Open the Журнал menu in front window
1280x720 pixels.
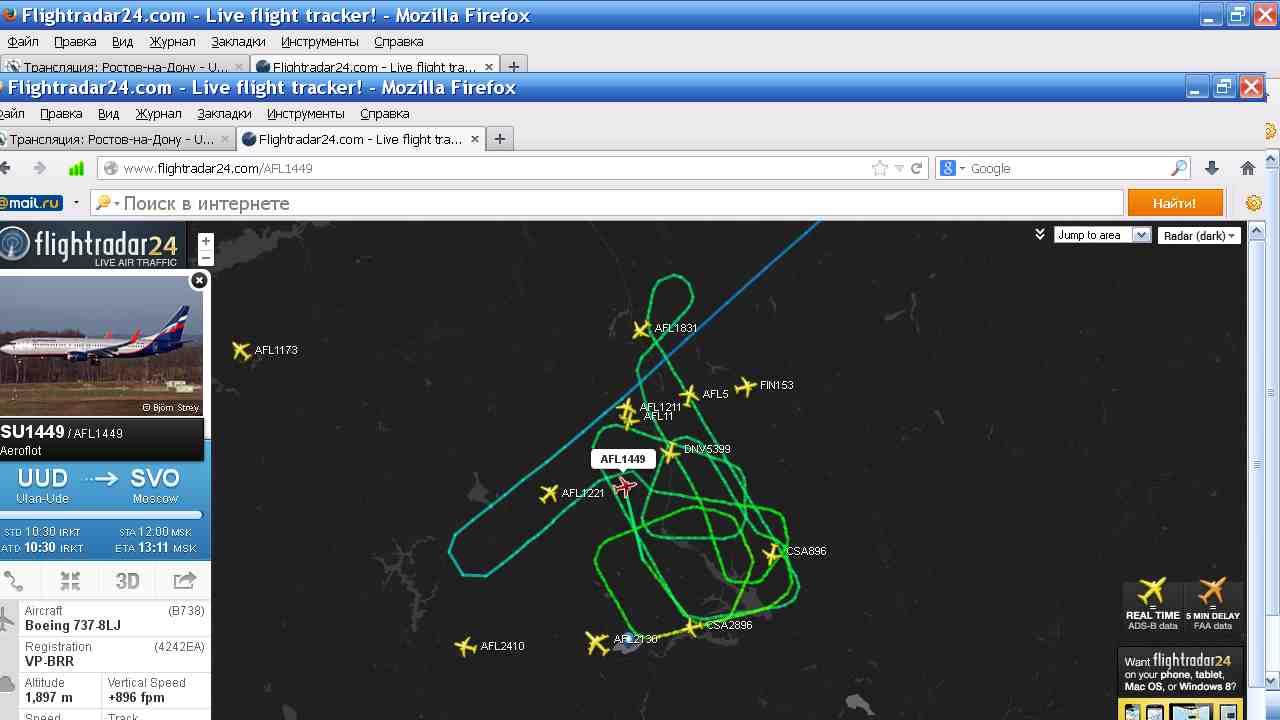tap(158, 113)
